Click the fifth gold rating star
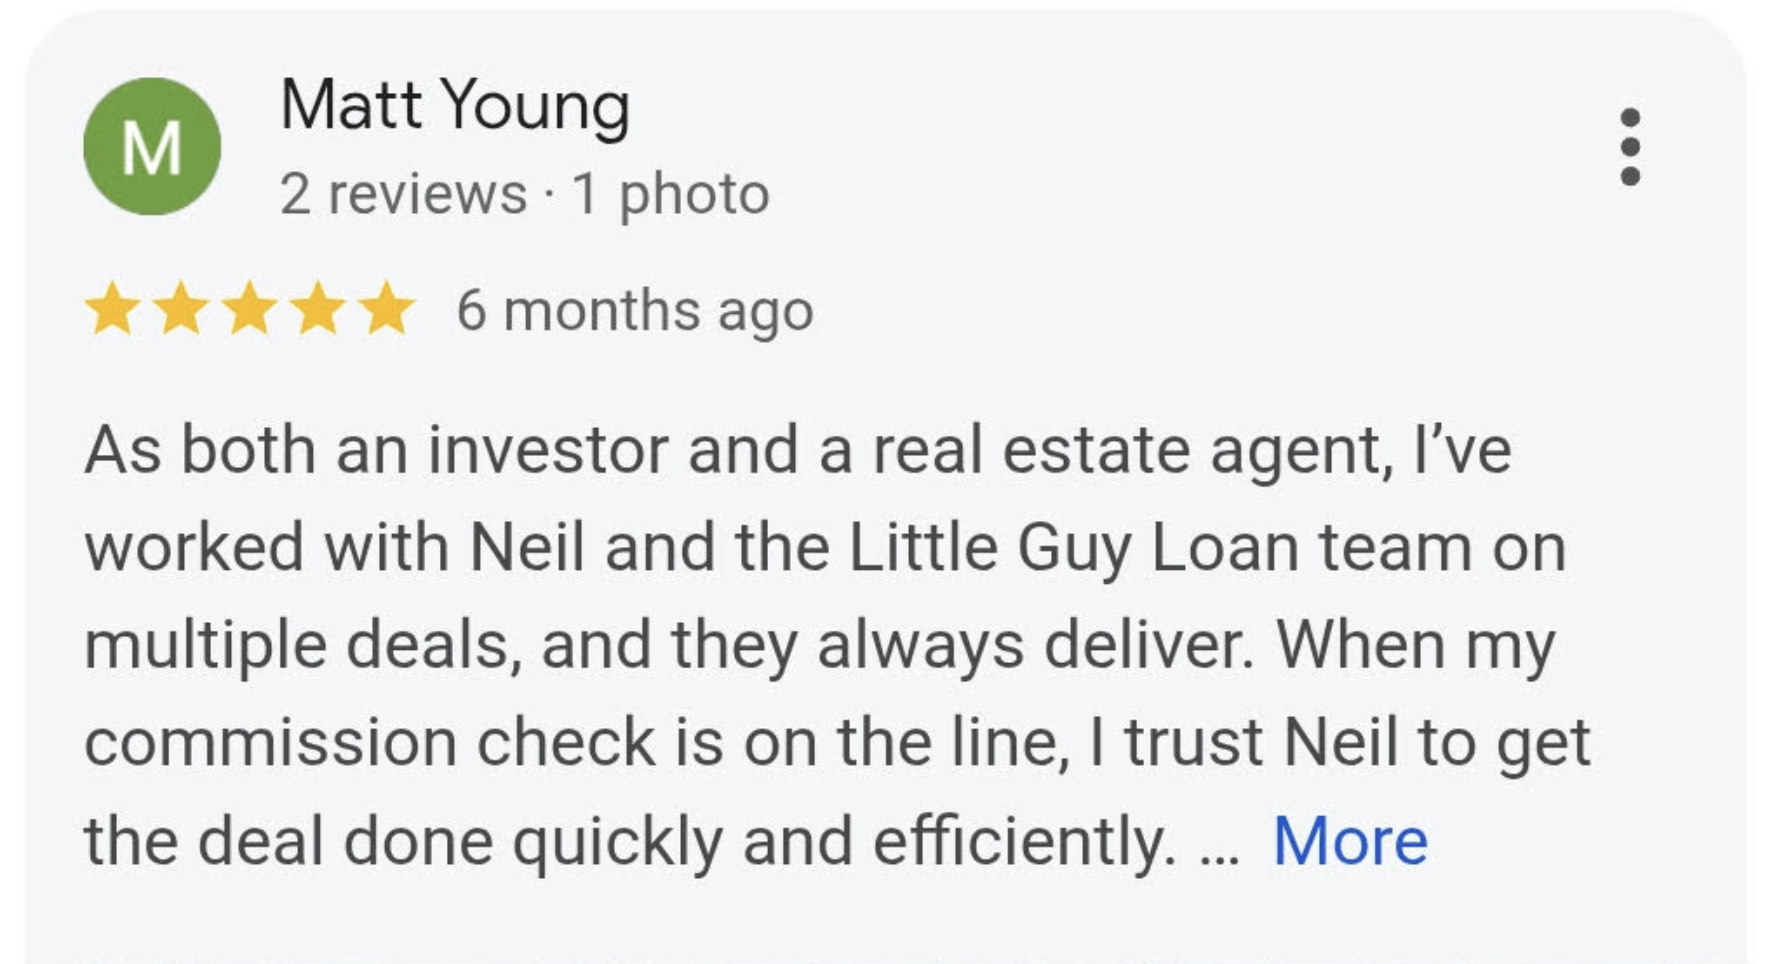This screenshot has width=1768, height=964. coord(386,308)
